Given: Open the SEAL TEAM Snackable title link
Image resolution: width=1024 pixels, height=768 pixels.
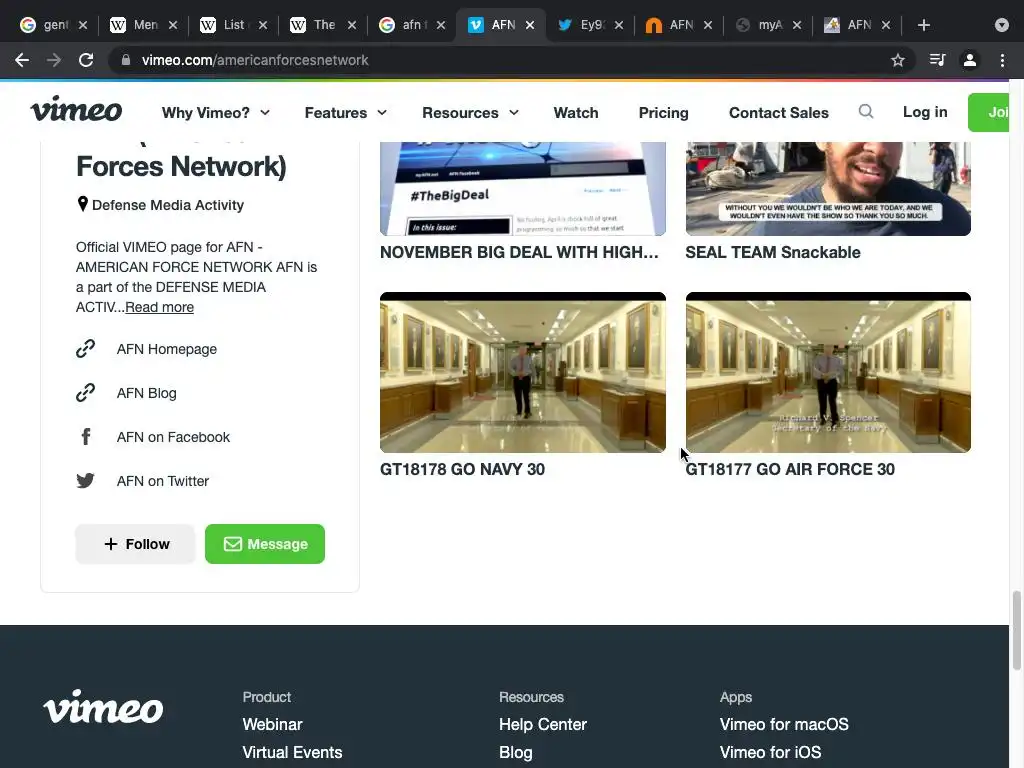Looking at the screenshot, I should click(x=773, y=252).
